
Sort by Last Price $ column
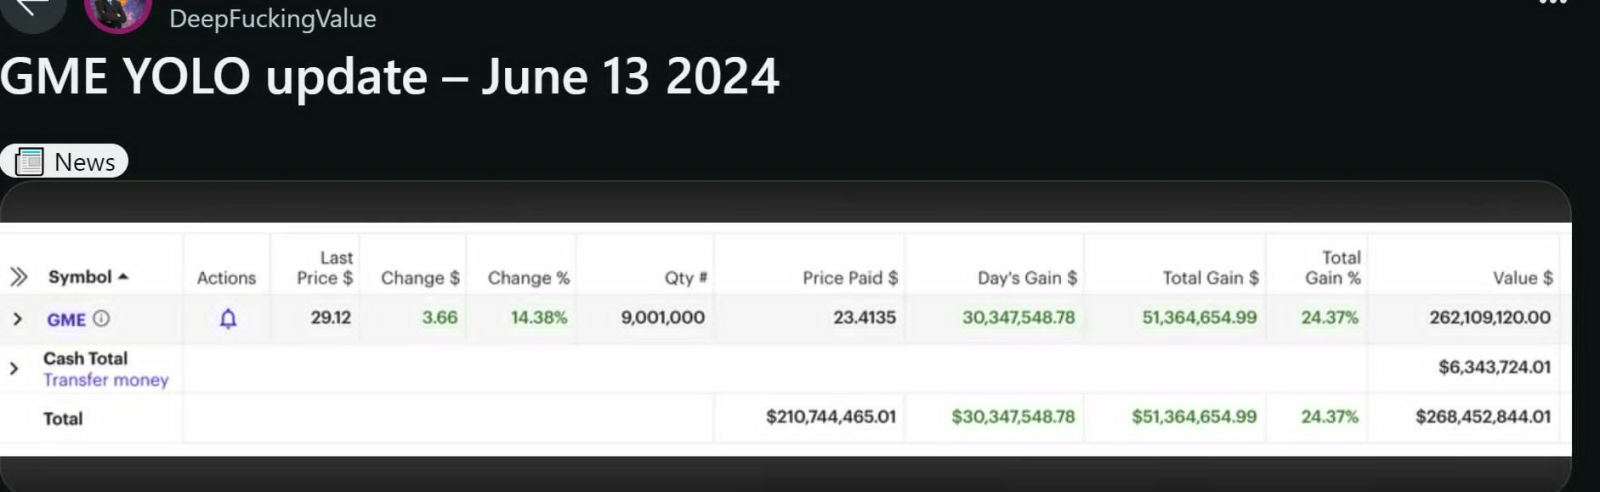pos(325,268)
